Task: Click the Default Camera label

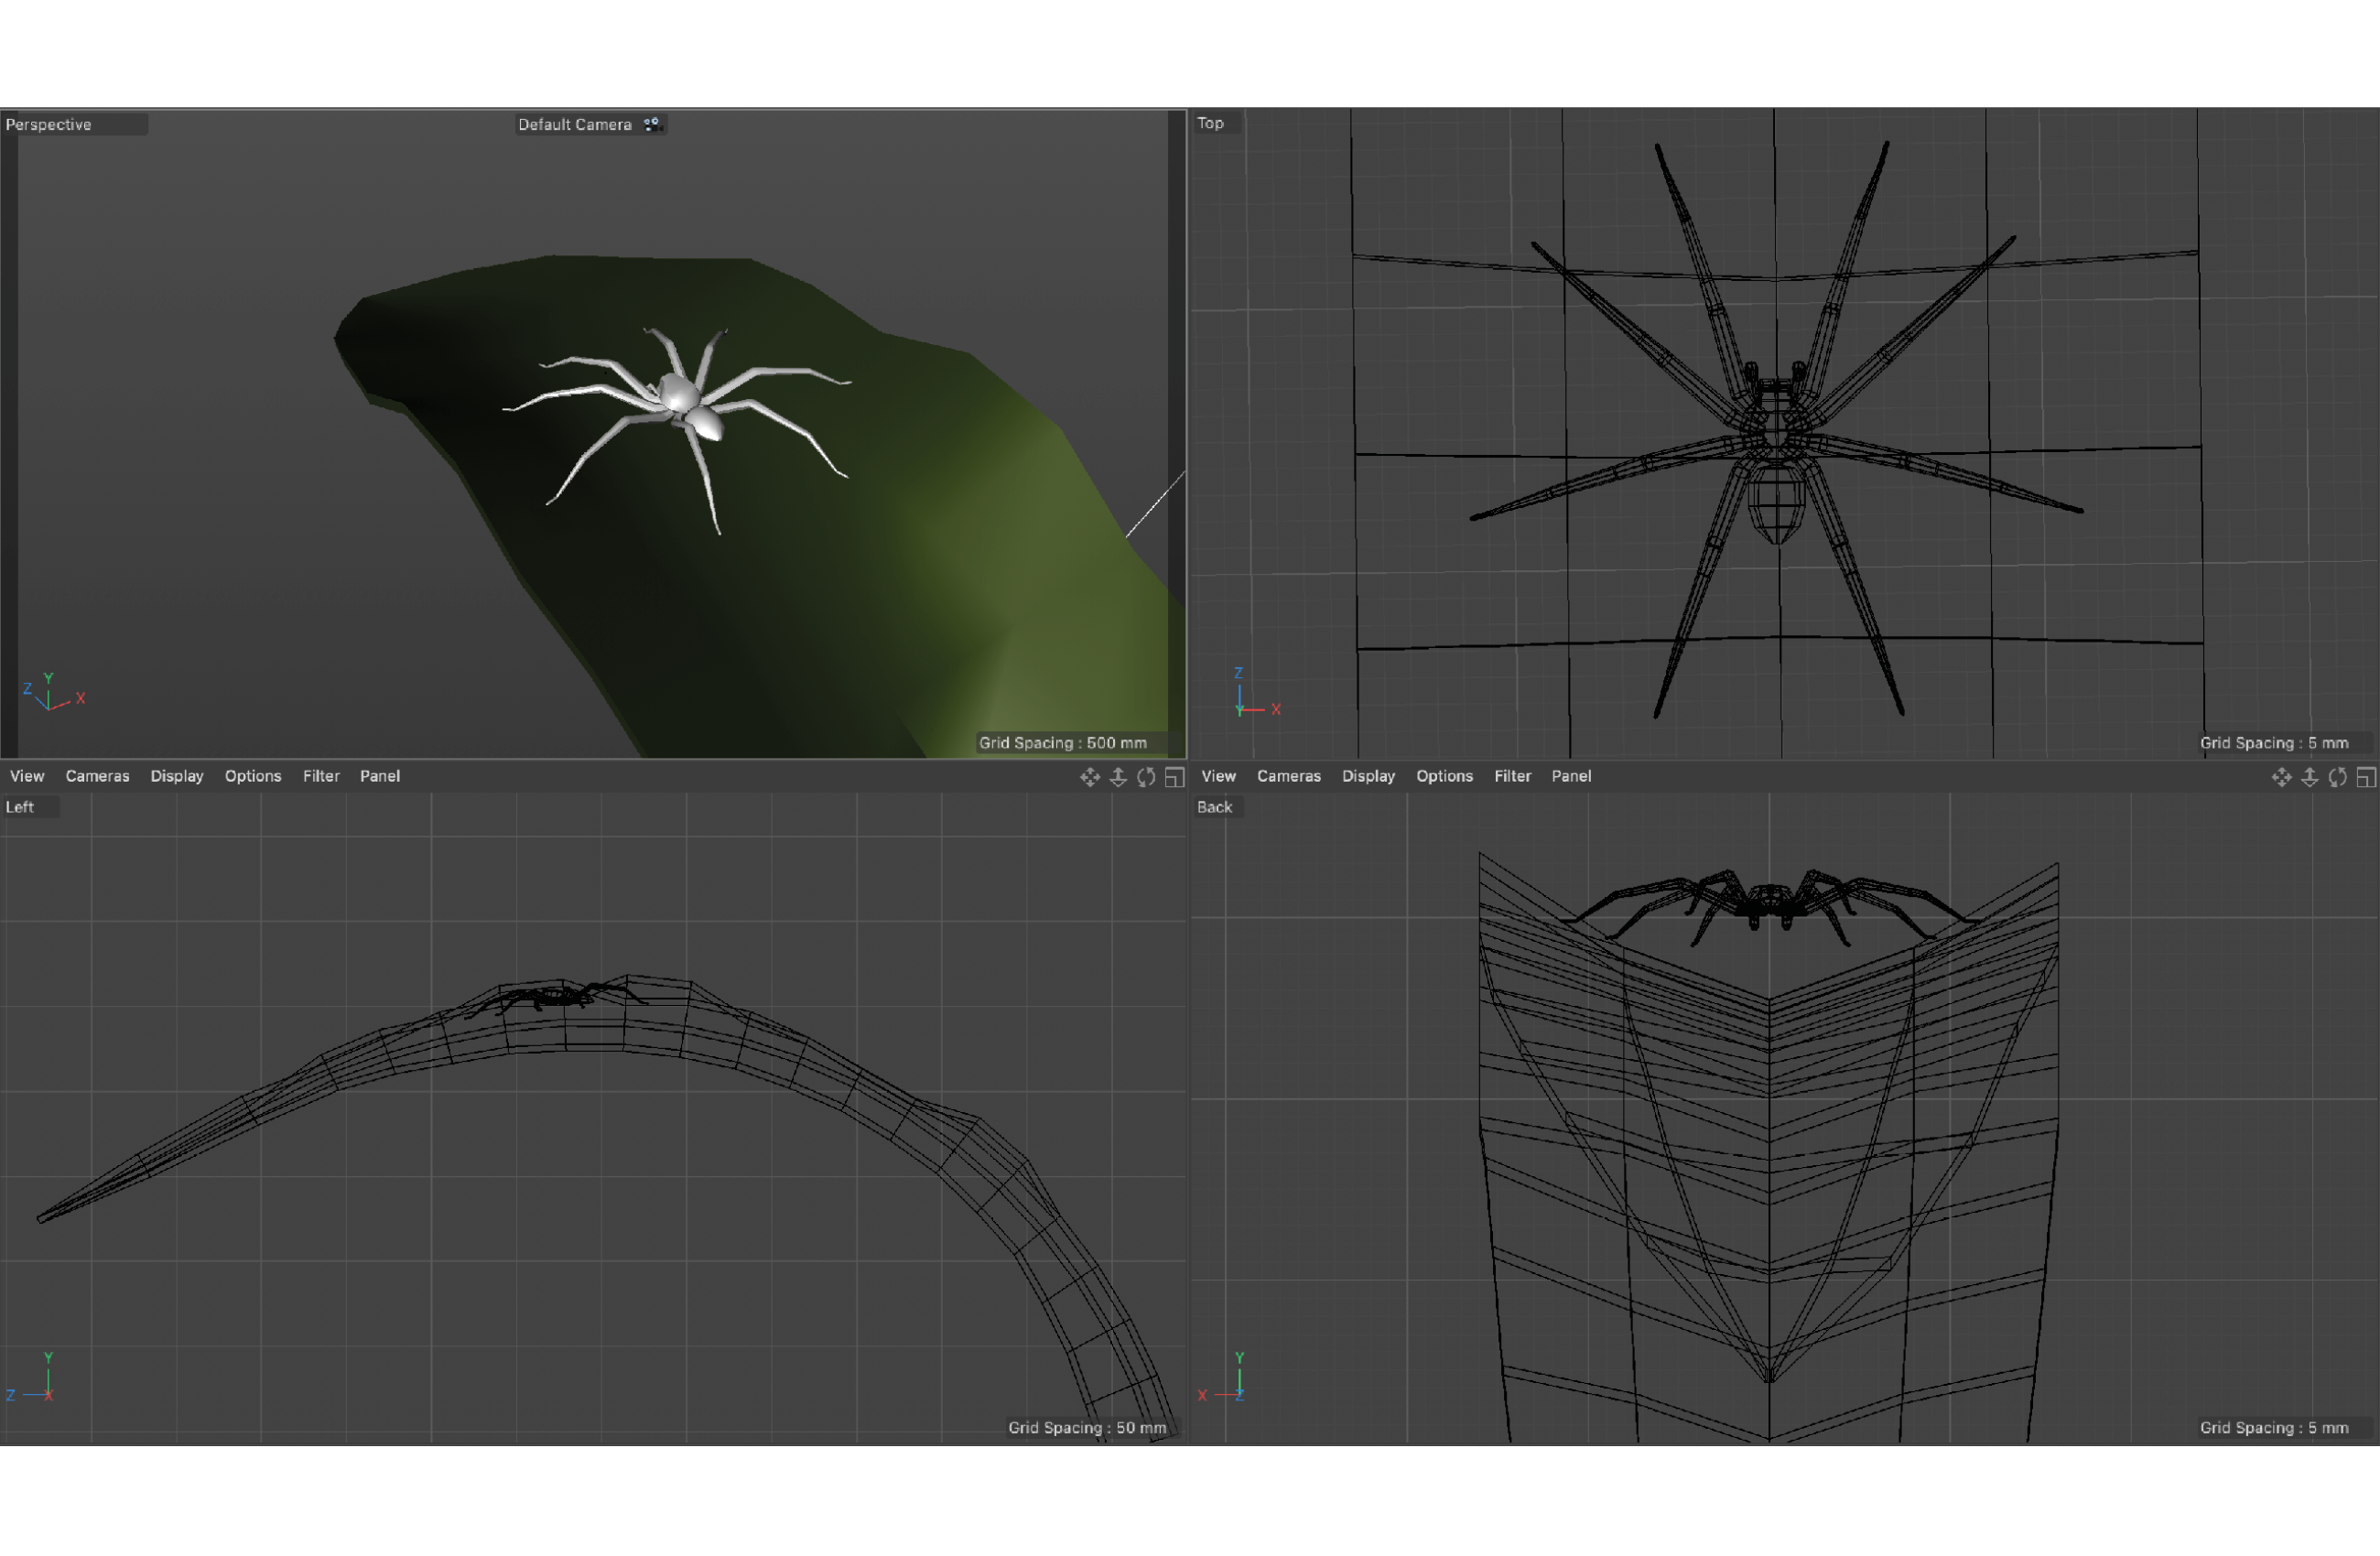Action: click(x=574, y=124)
